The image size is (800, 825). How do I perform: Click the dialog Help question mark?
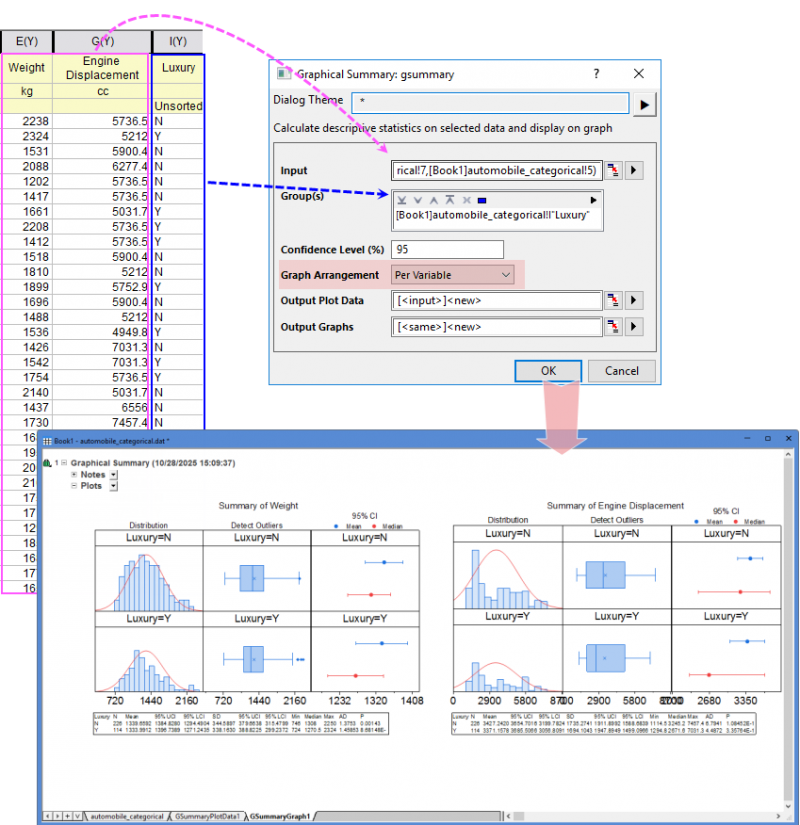[596, 74]
